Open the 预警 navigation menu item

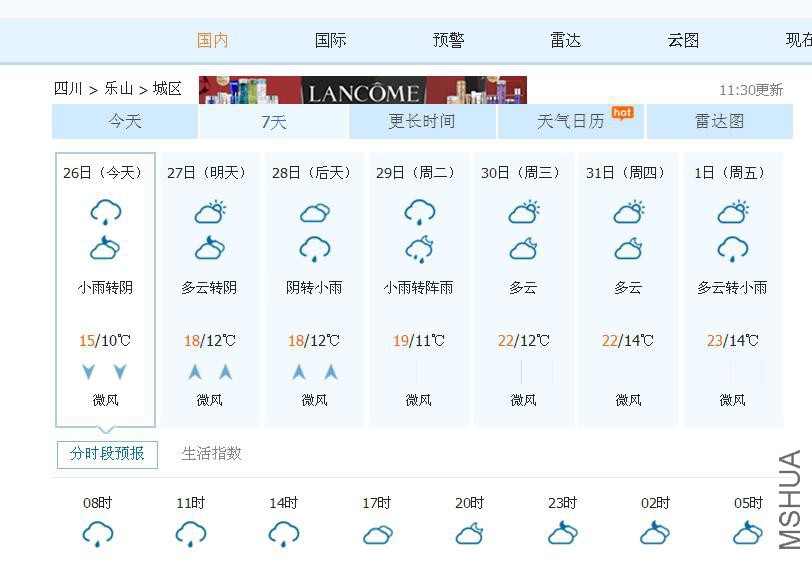click(x=448, y=40)
